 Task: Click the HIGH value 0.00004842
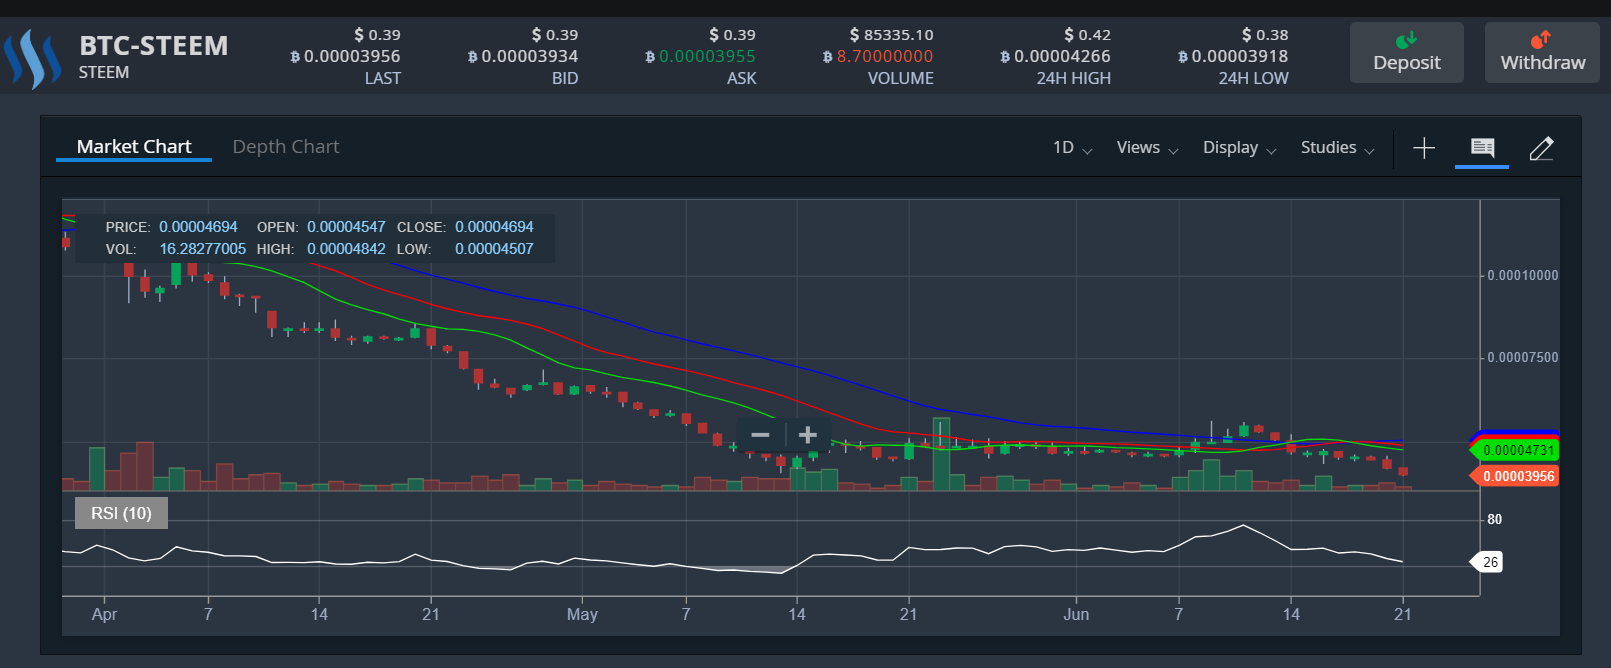click(346, 249)
